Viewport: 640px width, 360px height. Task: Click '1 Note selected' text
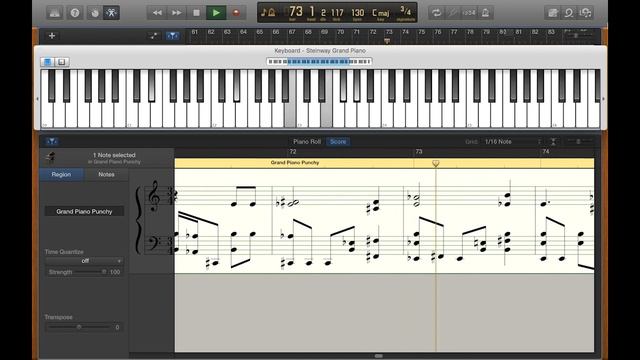(114, 155)
